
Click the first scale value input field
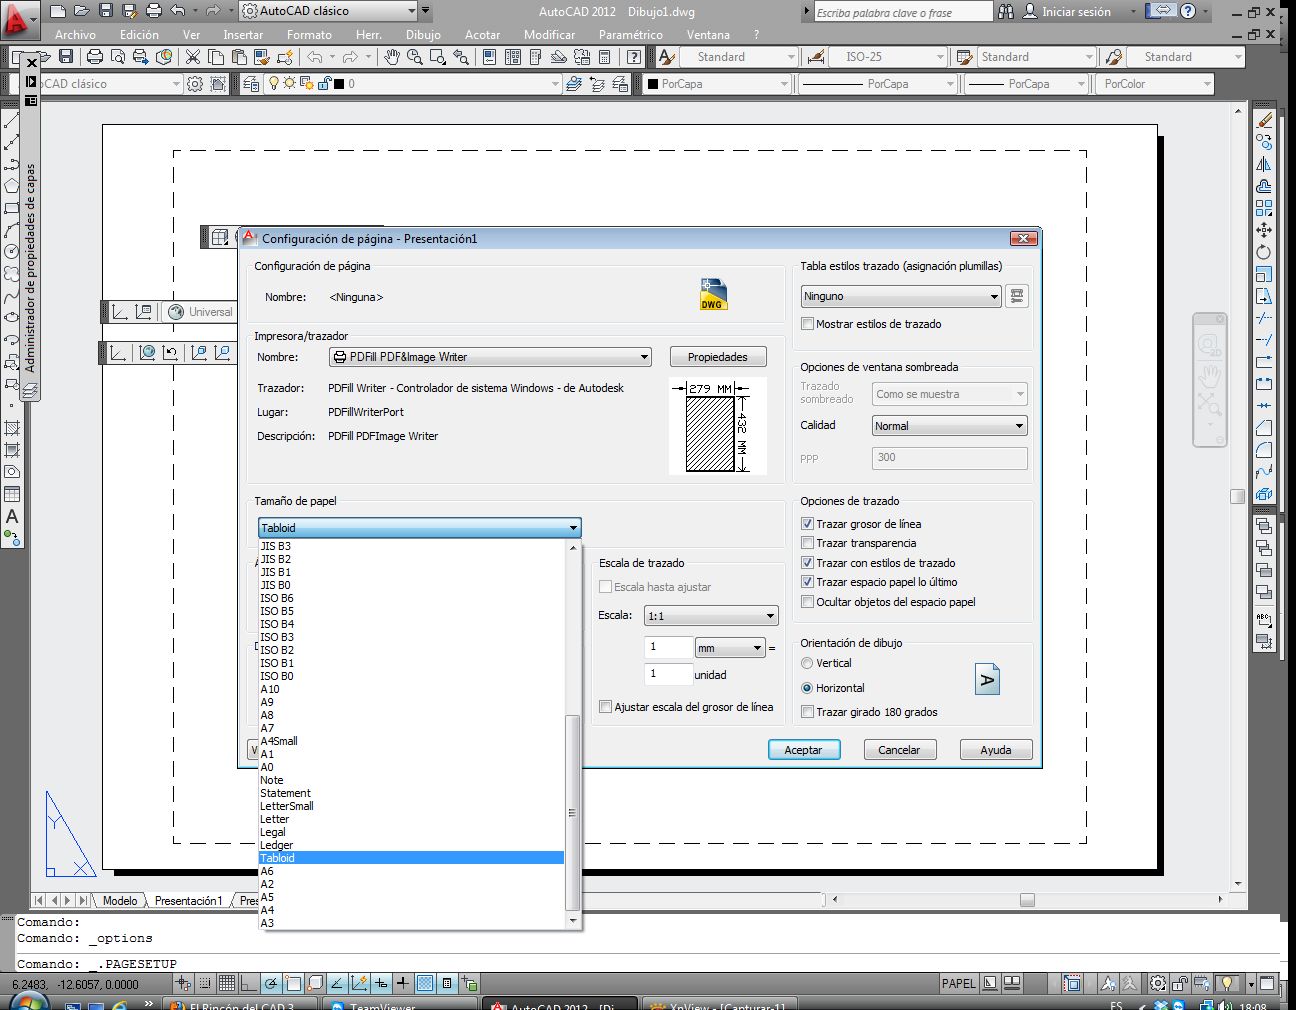(668, 647)
